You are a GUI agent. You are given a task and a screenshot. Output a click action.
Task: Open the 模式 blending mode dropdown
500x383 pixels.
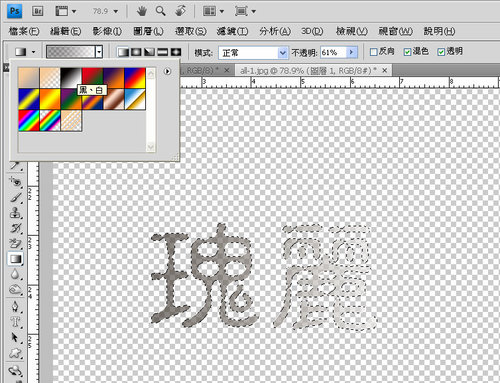(253, 53)
